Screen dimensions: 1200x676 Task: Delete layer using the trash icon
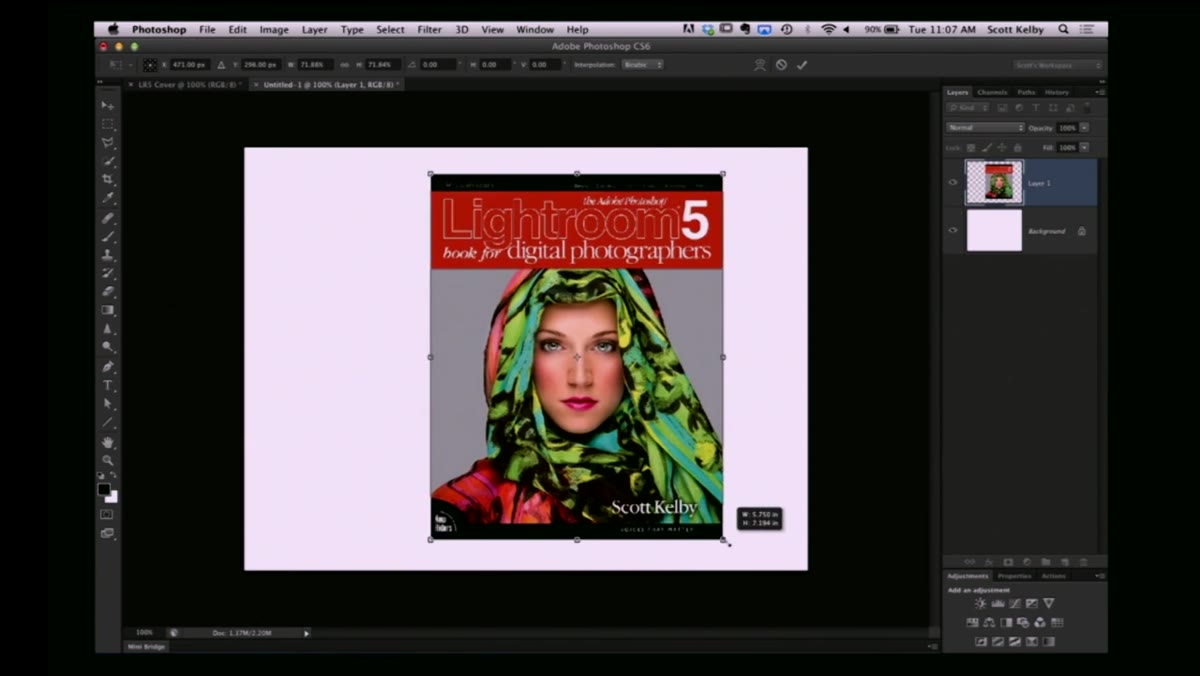(1083, 562)
